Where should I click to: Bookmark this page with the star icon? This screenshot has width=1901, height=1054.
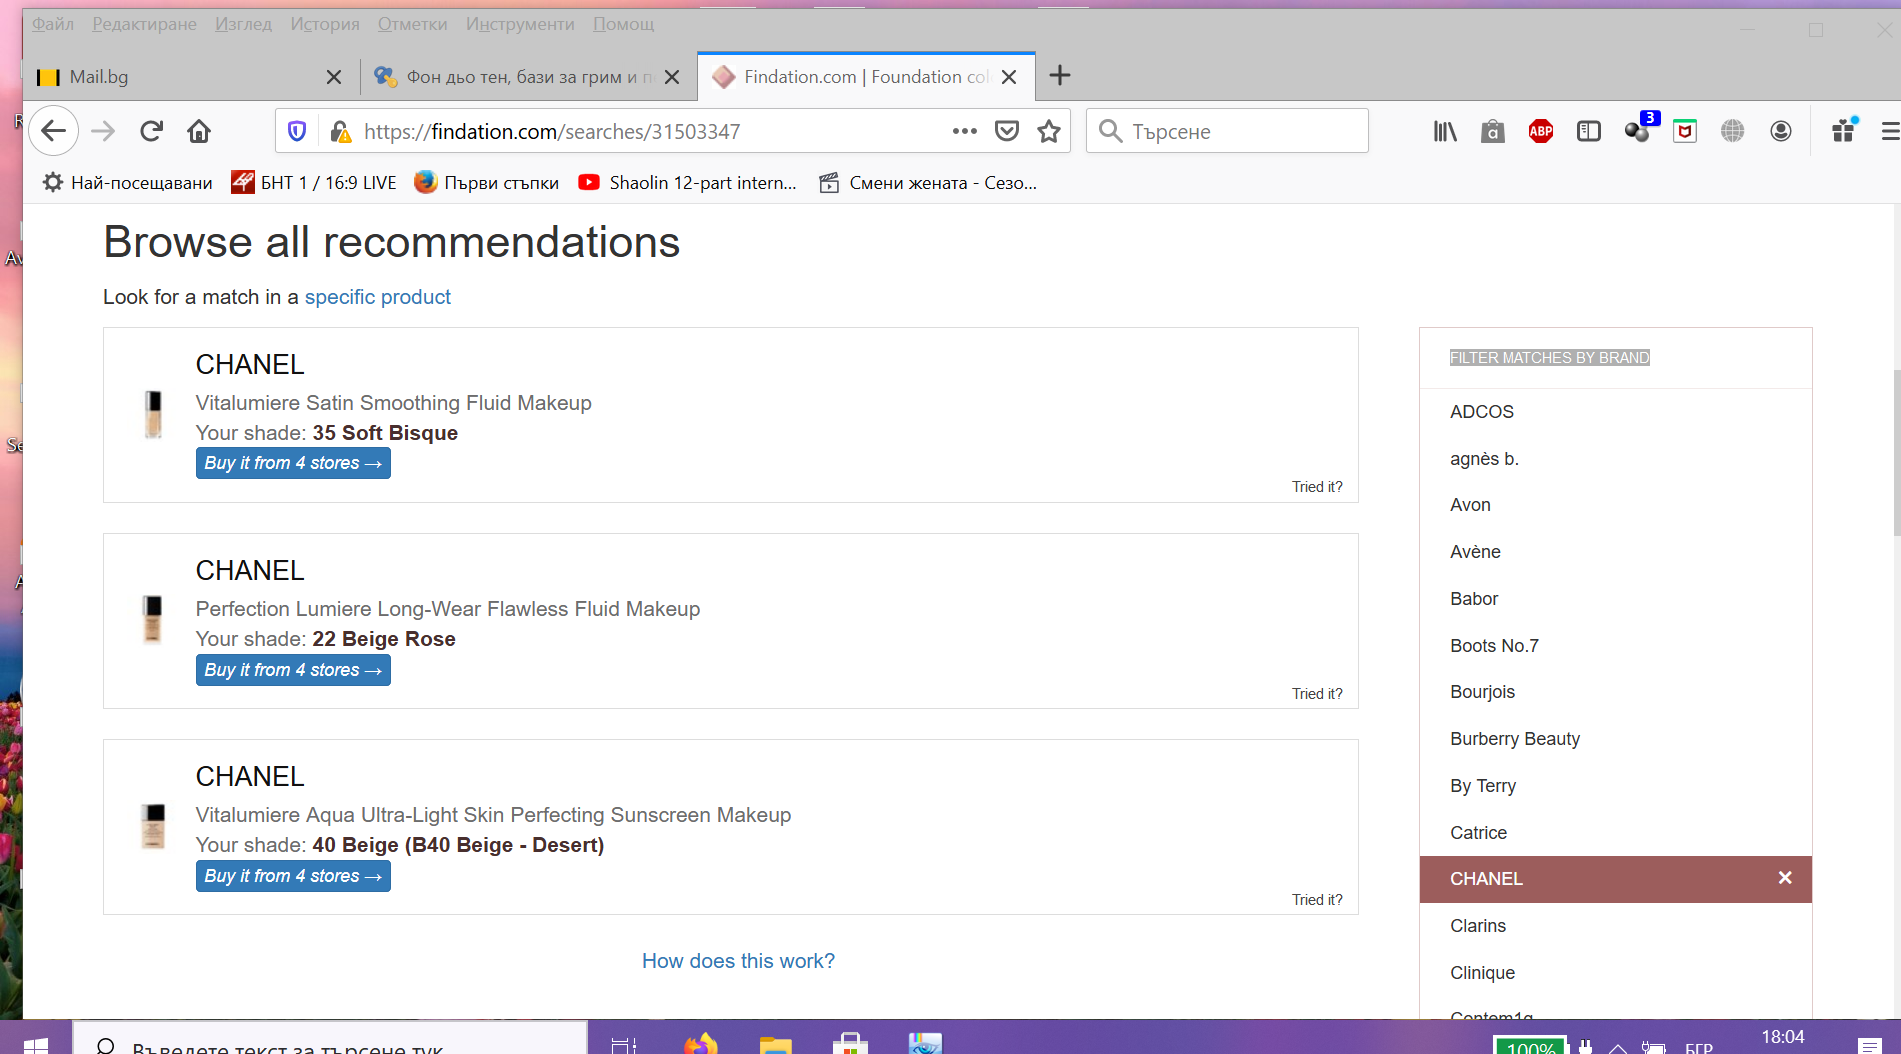click(1048, 131)
